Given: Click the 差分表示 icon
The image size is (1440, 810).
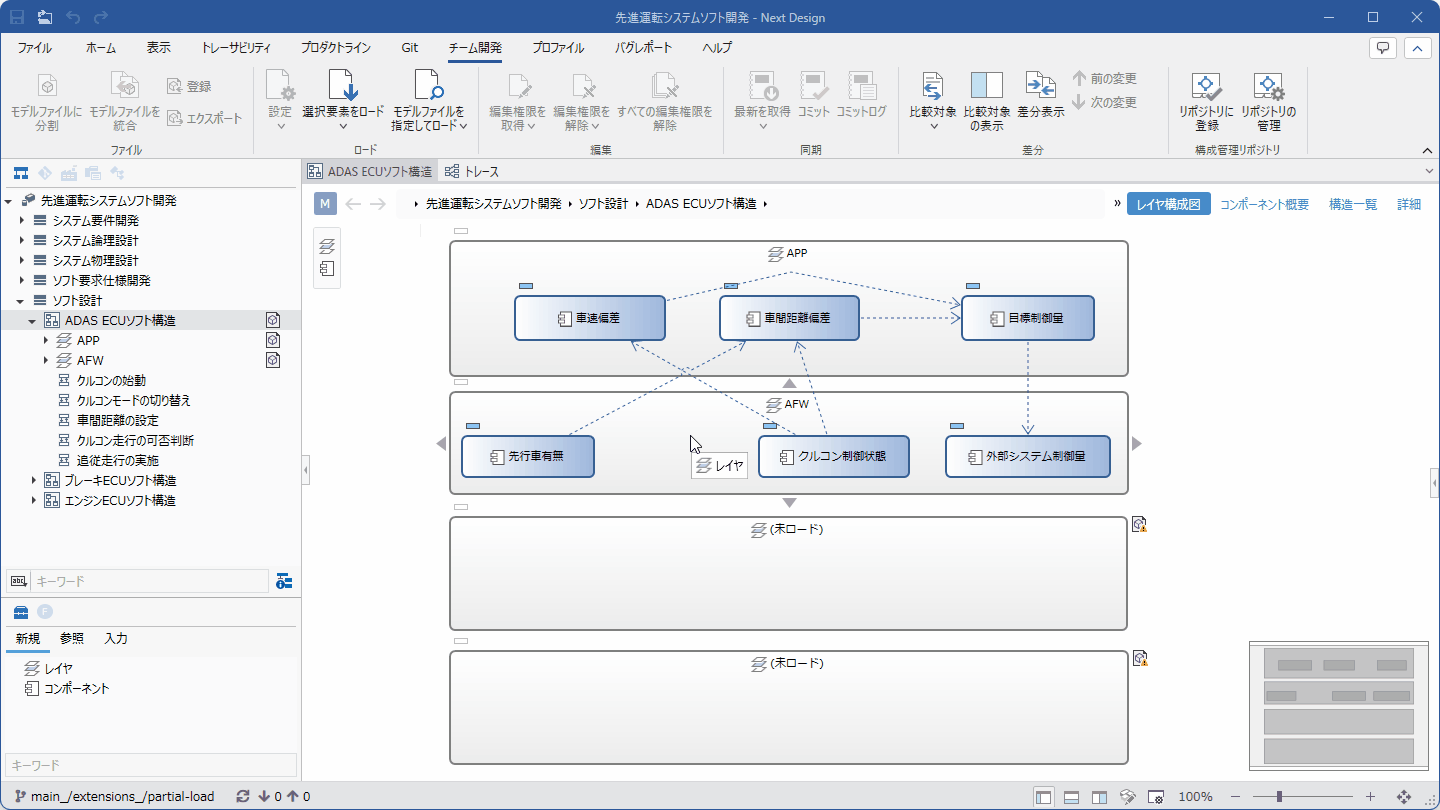Looking at the screenshot, I should click(x=1040, y=86).
